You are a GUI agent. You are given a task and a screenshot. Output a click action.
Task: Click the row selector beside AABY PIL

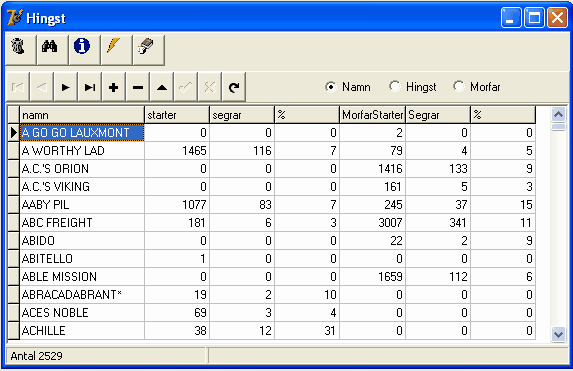coord(14,205)
